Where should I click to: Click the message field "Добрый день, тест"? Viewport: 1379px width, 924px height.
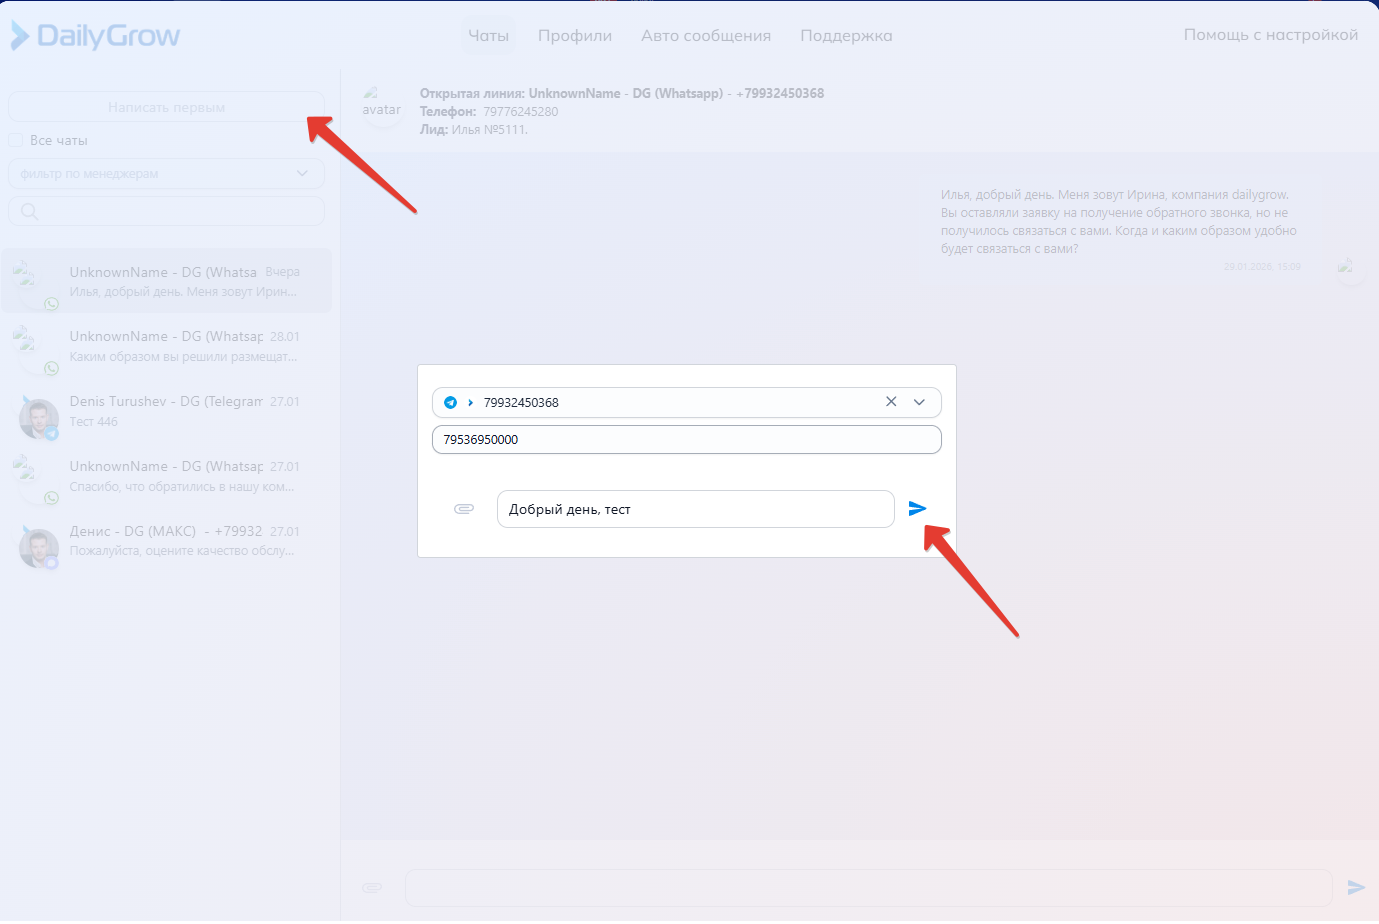pos(695,509)
